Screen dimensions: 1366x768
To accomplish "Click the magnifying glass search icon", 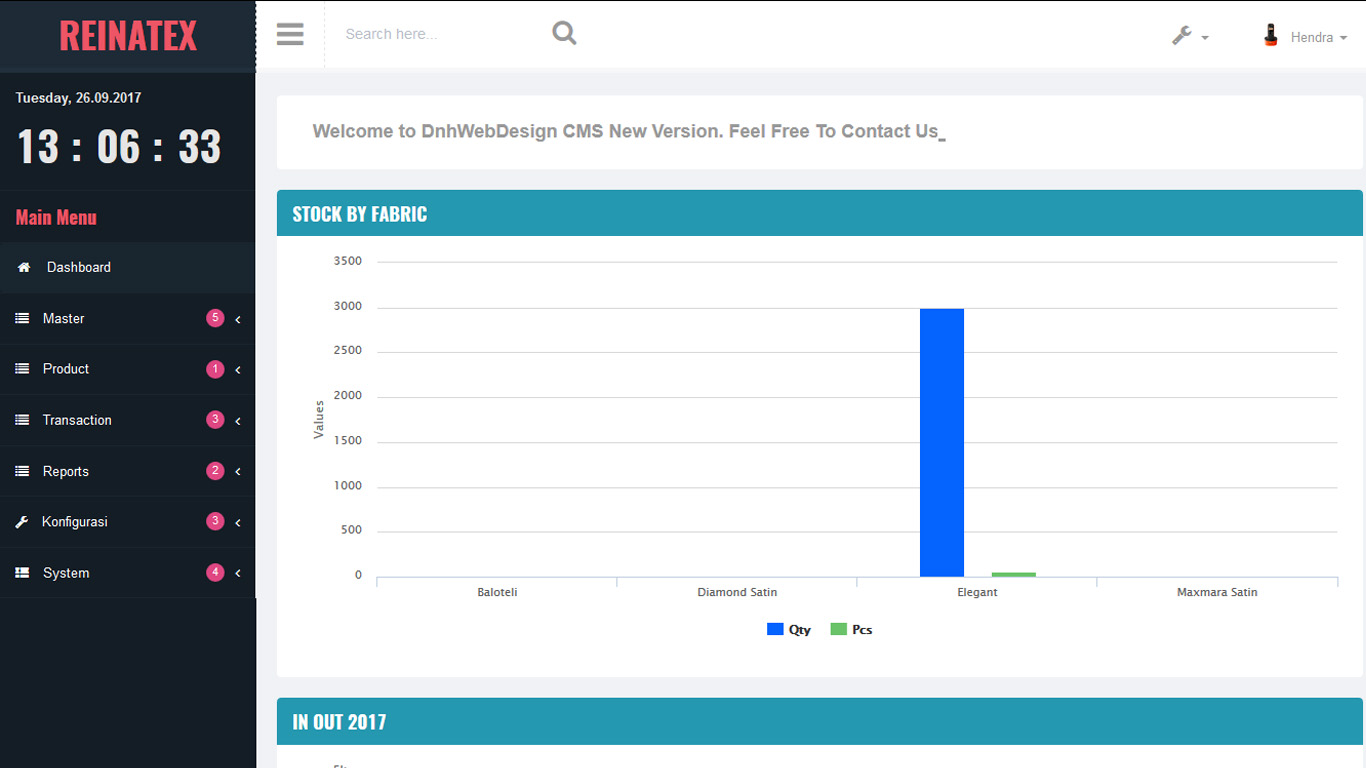I will 564,34.
